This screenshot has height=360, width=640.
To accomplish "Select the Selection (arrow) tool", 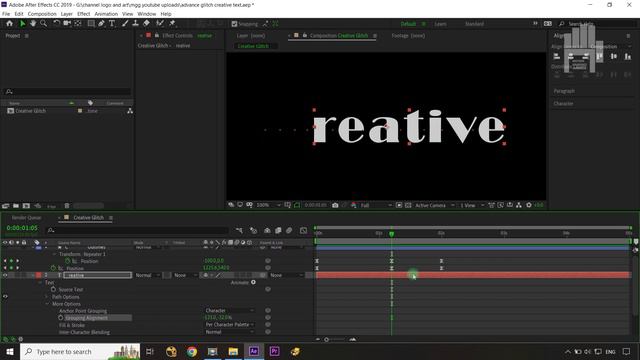I will click(x=22, y=24).
